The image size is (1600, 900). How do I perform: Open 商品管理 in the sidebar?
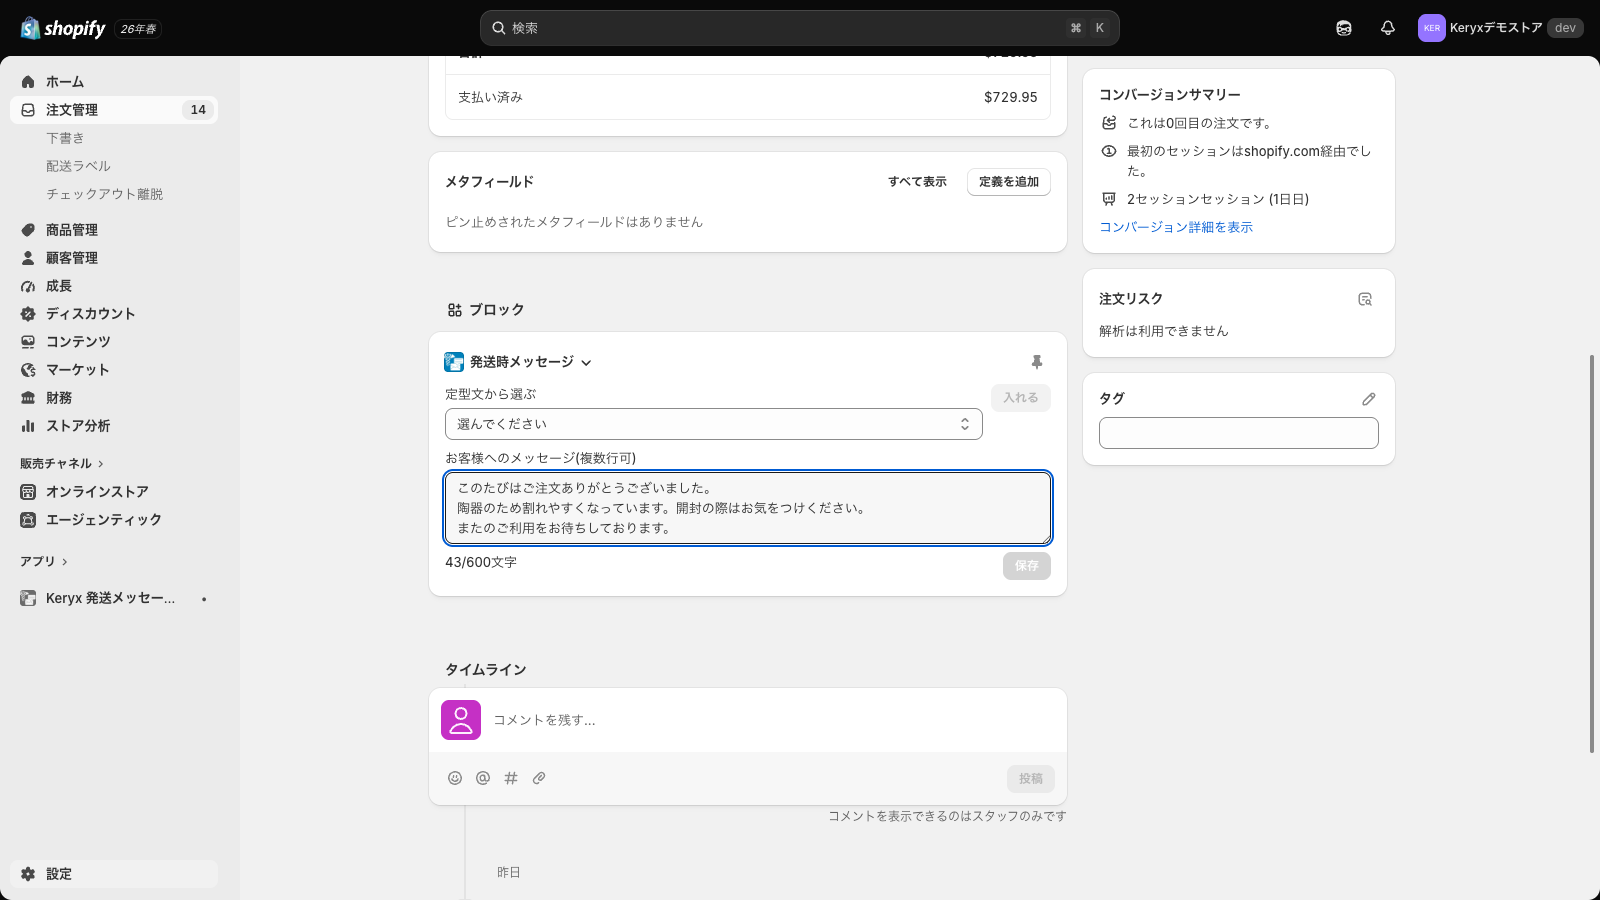(x=114, y=230)
